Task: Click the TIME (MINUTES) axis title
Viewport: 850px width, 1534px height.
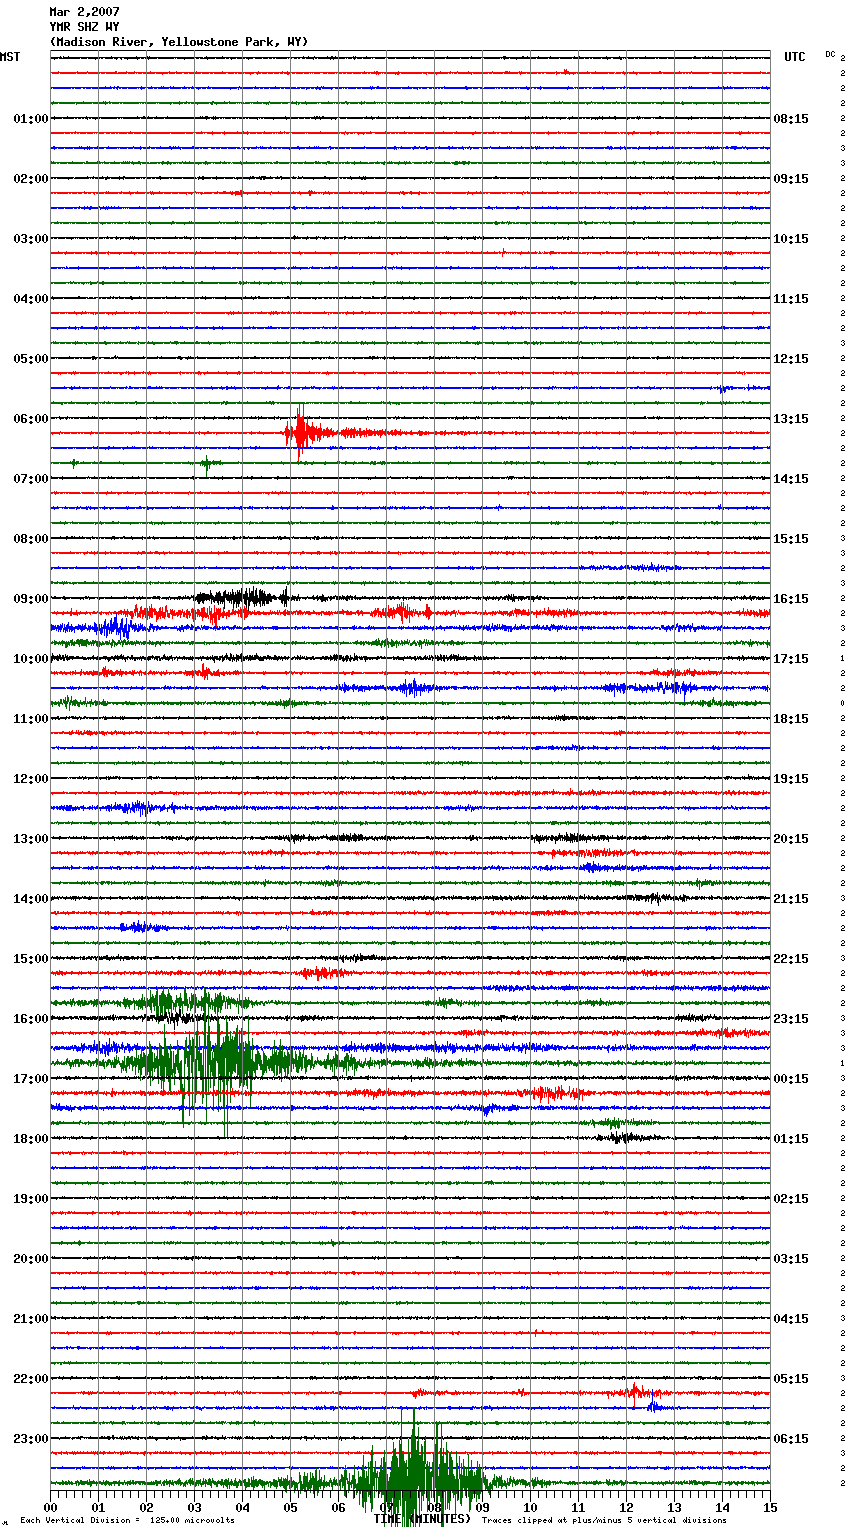Action: click(x=422, y=1519)
